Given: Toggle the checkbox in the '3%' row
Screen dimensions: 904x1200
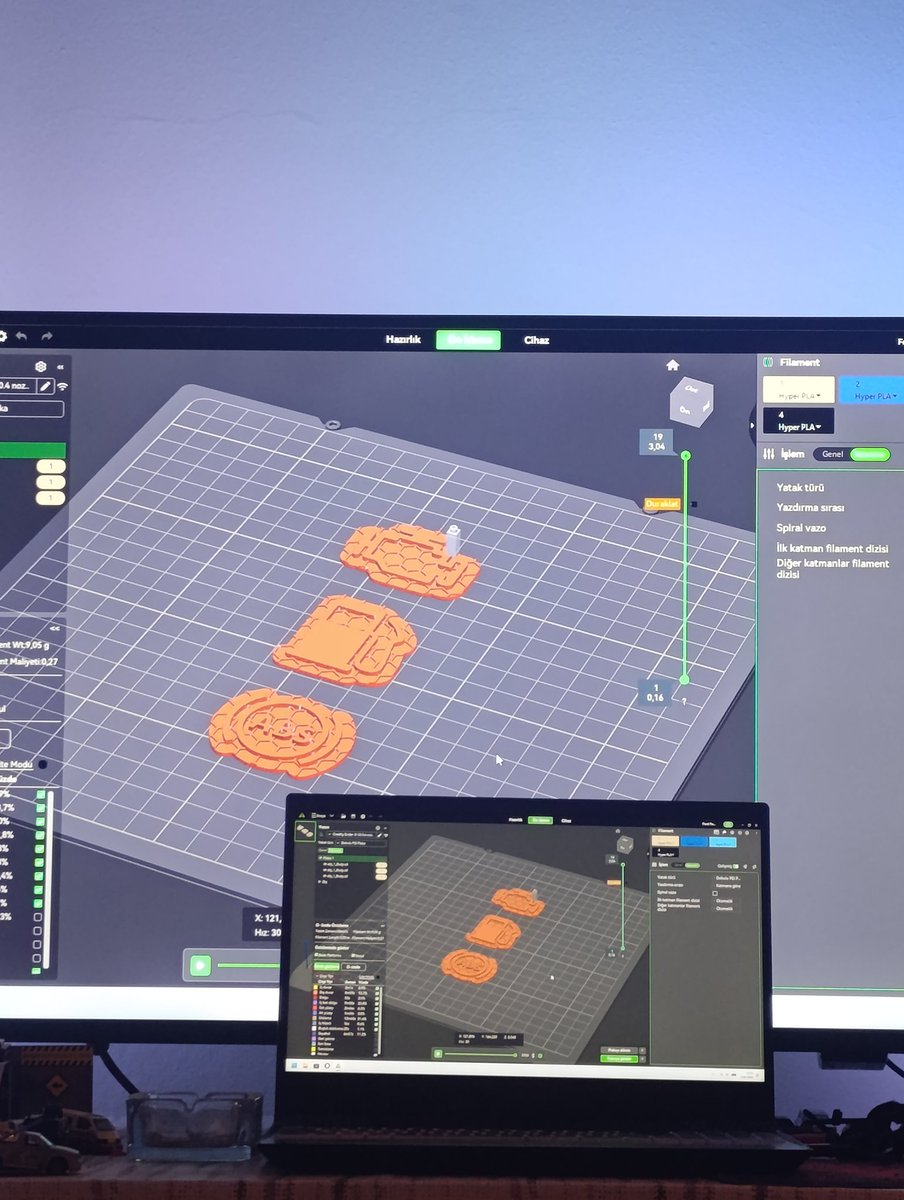Looking at the screenshot, I should click(38, 917).
